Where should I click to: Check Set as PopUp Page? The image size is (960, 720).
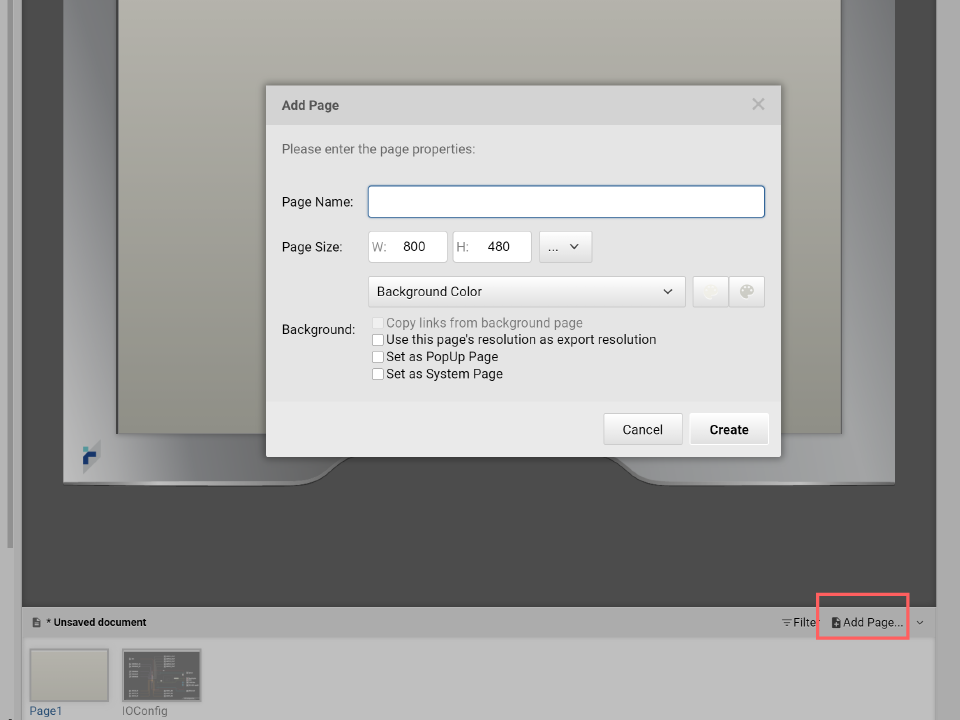pyautogui.click(x=378, y=357)
